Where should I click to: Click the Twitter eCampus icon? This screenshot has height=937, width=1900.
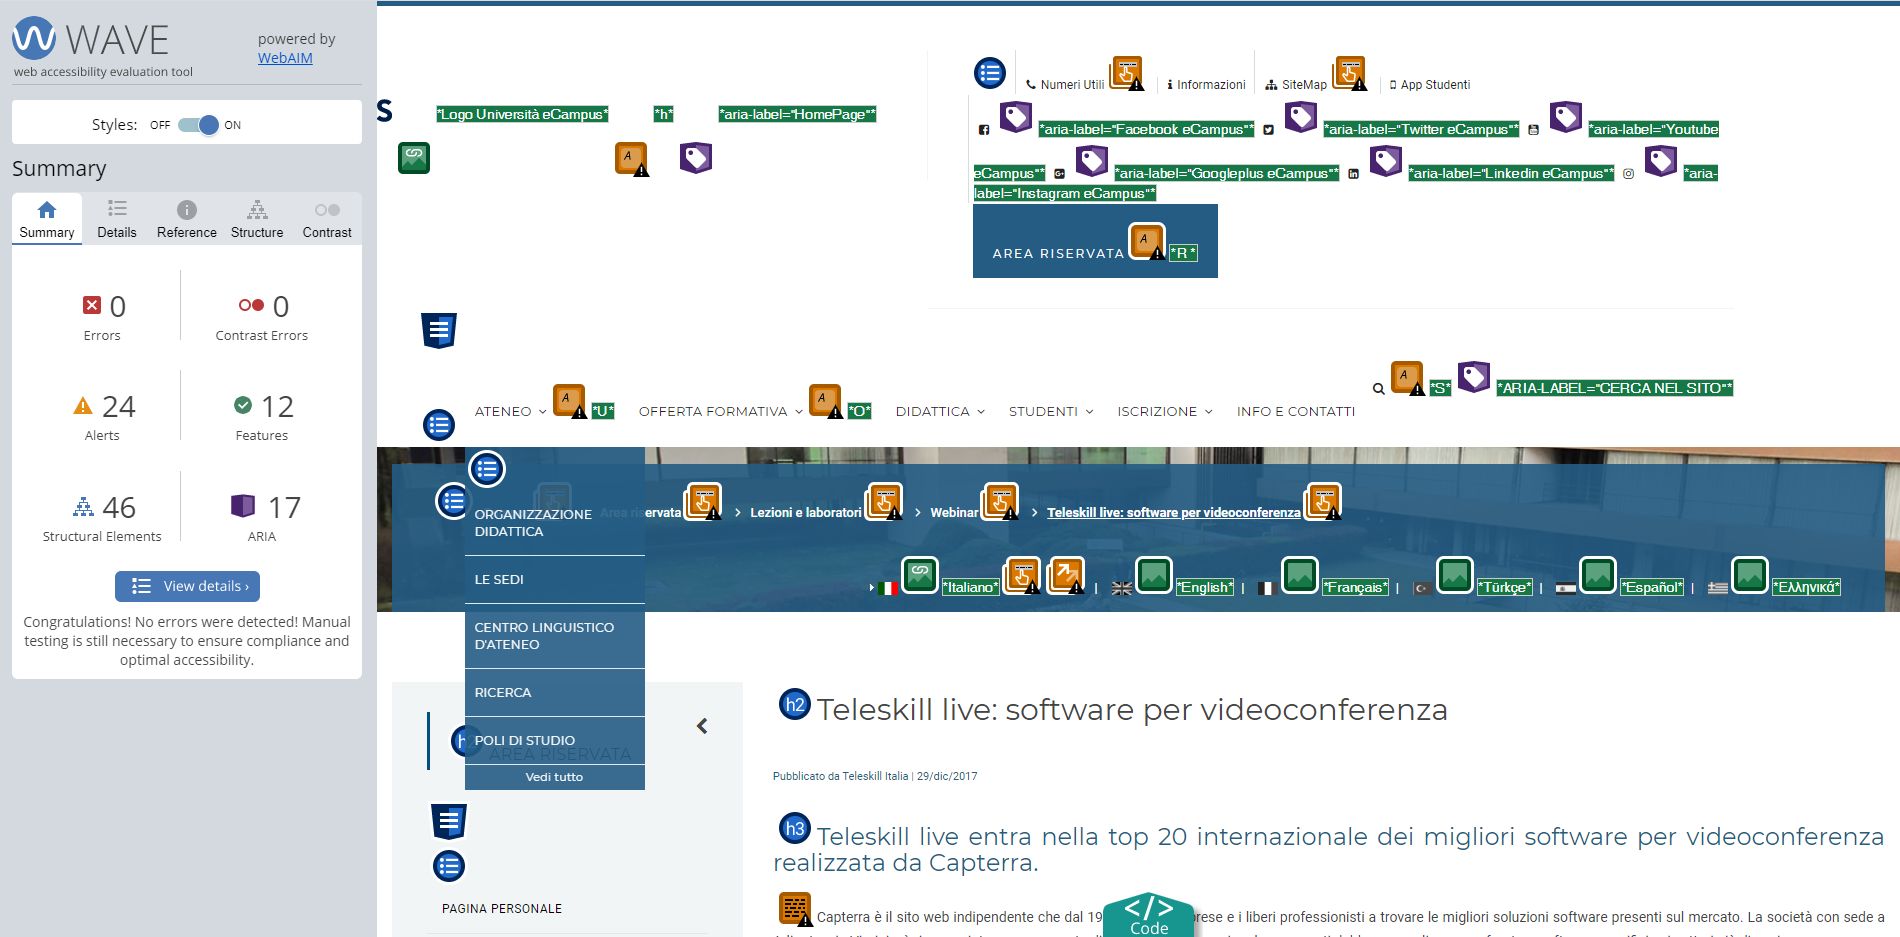1268,130
